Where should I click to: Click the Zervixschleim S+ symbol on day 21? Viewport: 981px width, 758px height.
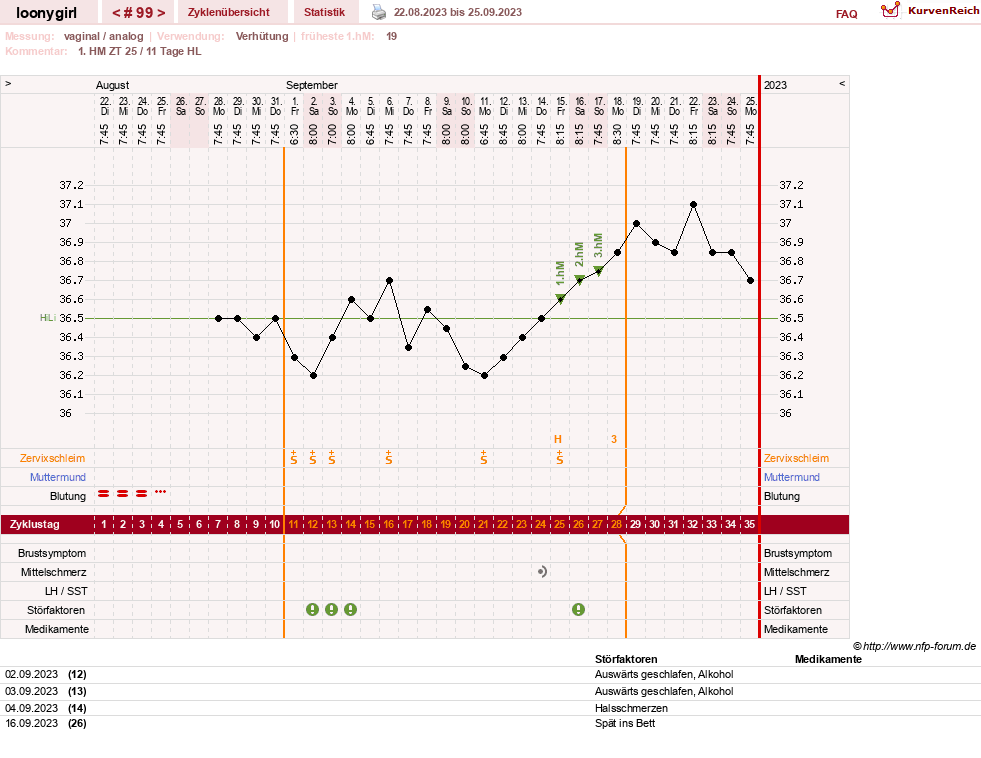click(484, 458)
